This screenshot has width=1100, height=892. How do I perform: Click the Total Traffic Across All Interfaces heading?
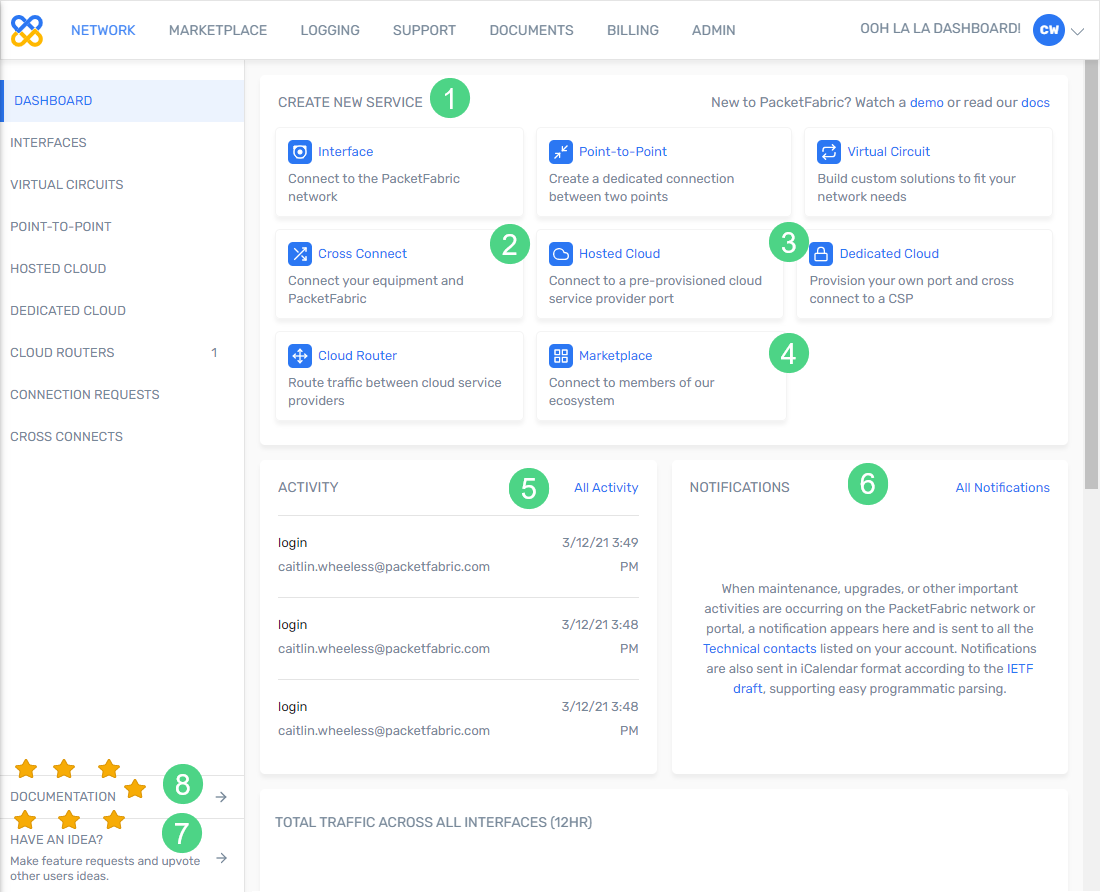pyautogui.click(x=434, y=822)
